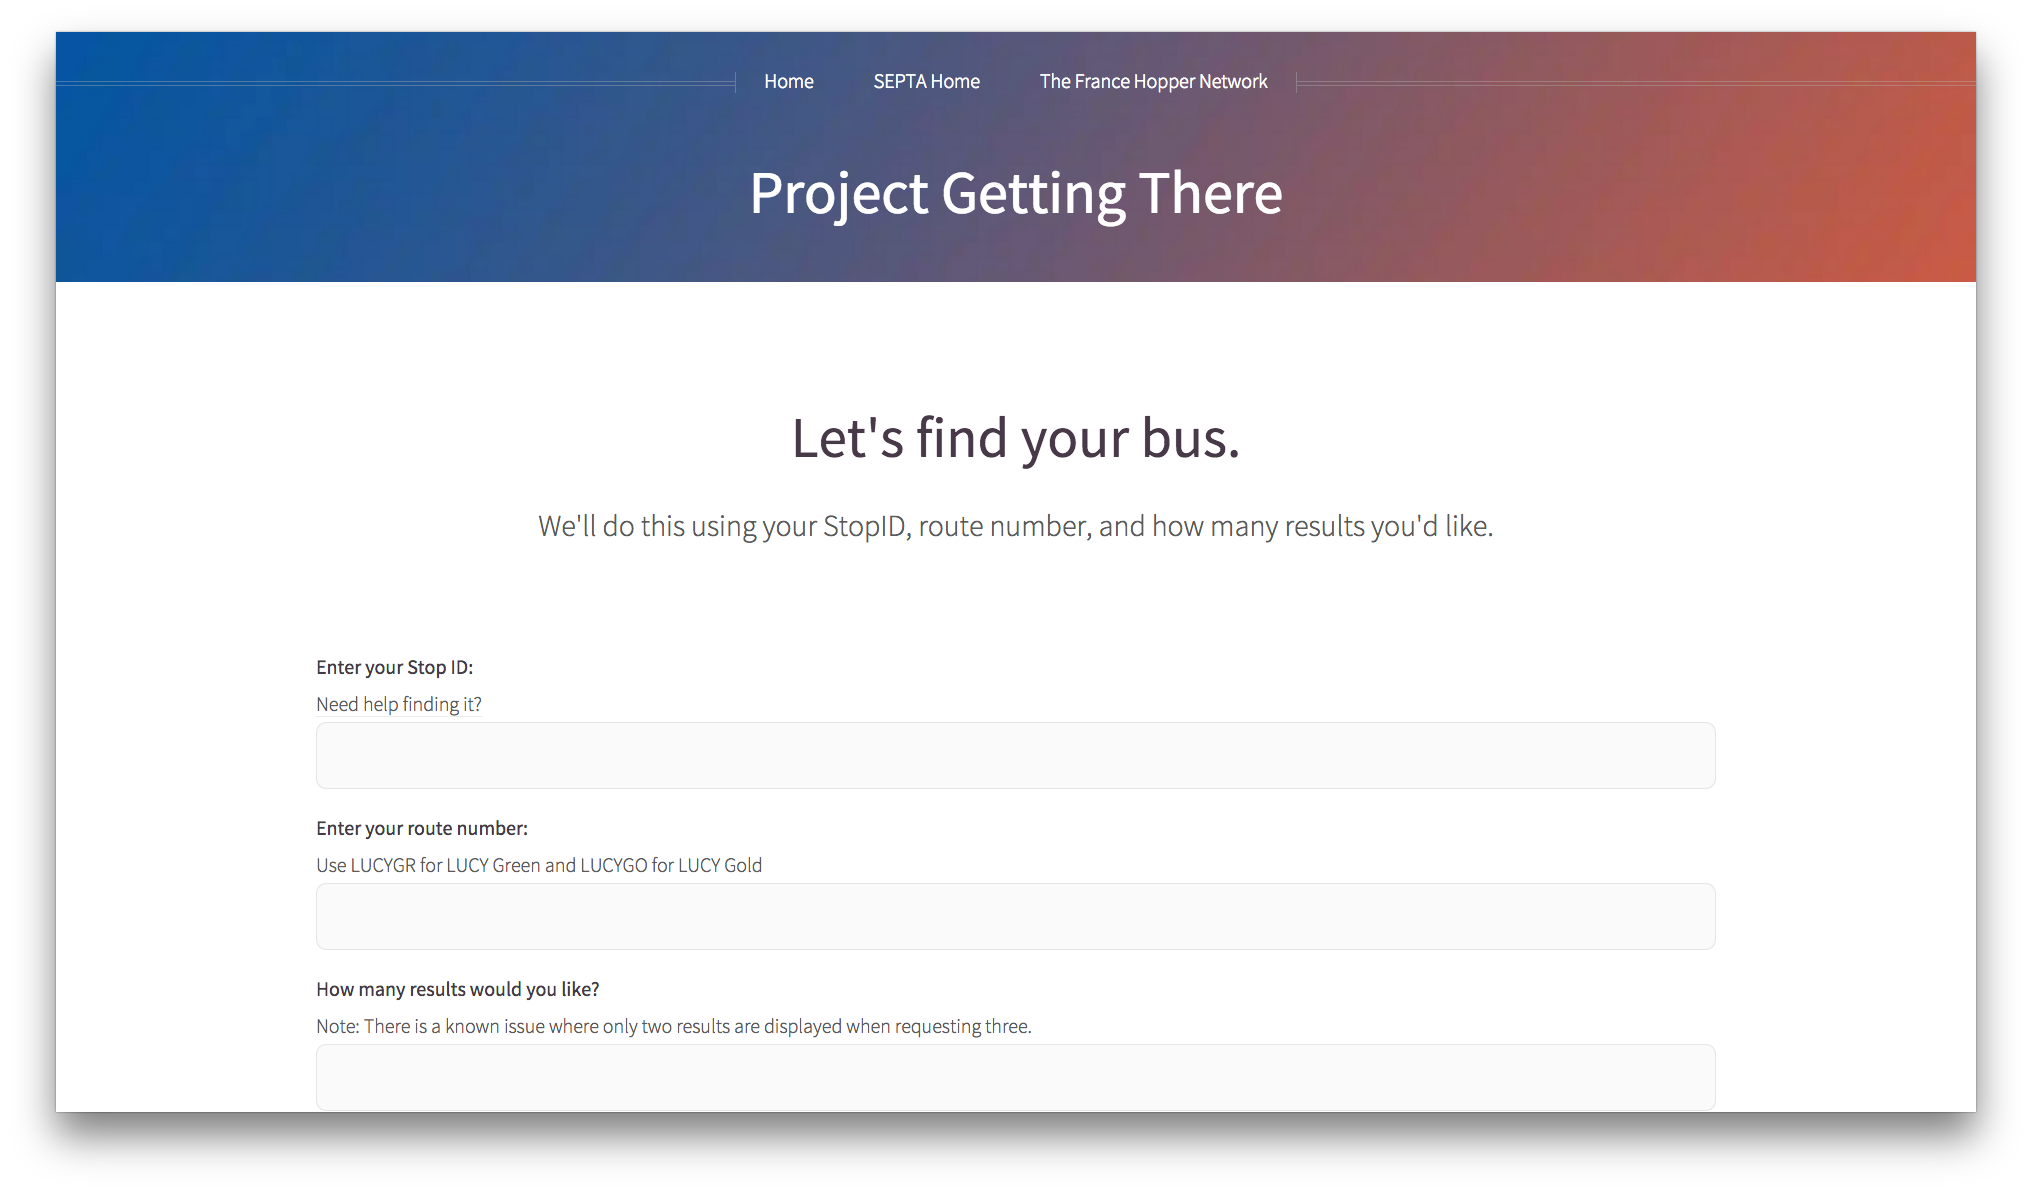This screenshot has width=2032, height=1192.
Task: Go to SEPTA Home in the navigation bar
Action: [x=926, y=82]
